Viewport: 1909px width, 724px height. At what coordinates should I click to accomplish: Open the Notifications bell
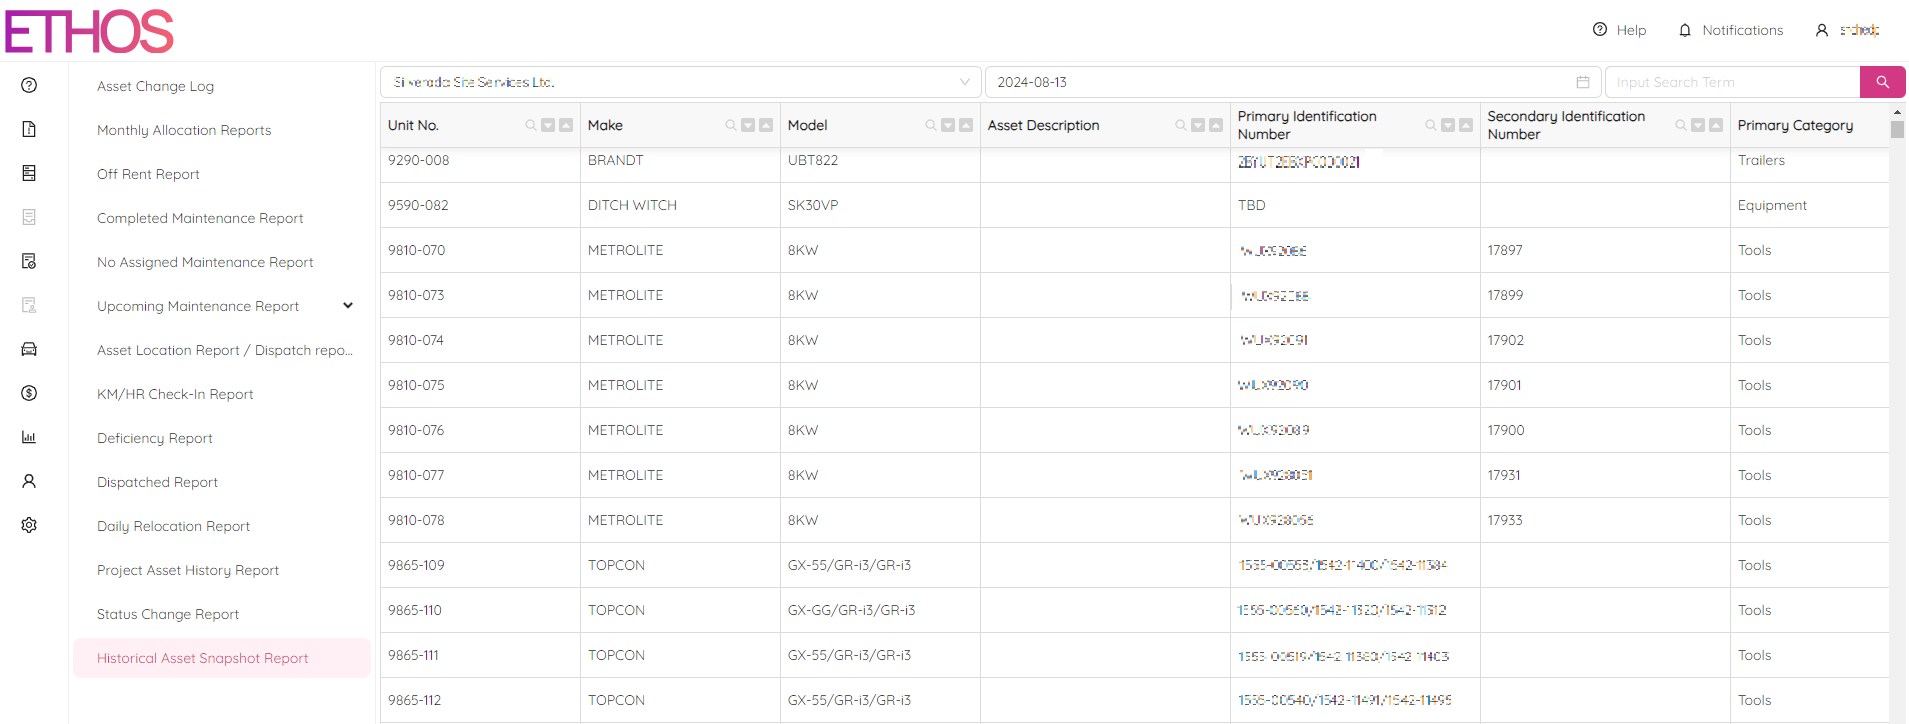[1731, 30]
